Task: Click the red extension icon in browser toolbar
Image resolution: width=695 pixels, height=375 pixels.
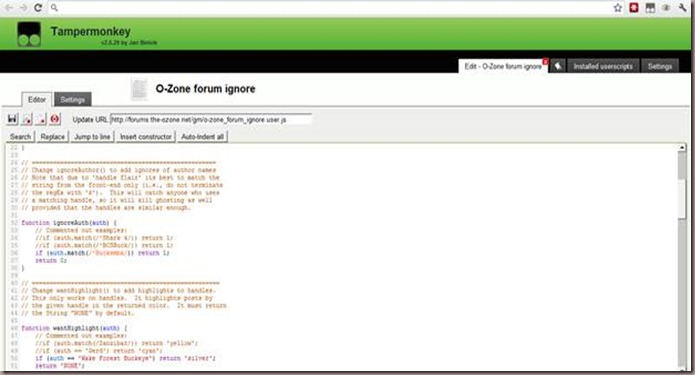Action: (634, 8)
